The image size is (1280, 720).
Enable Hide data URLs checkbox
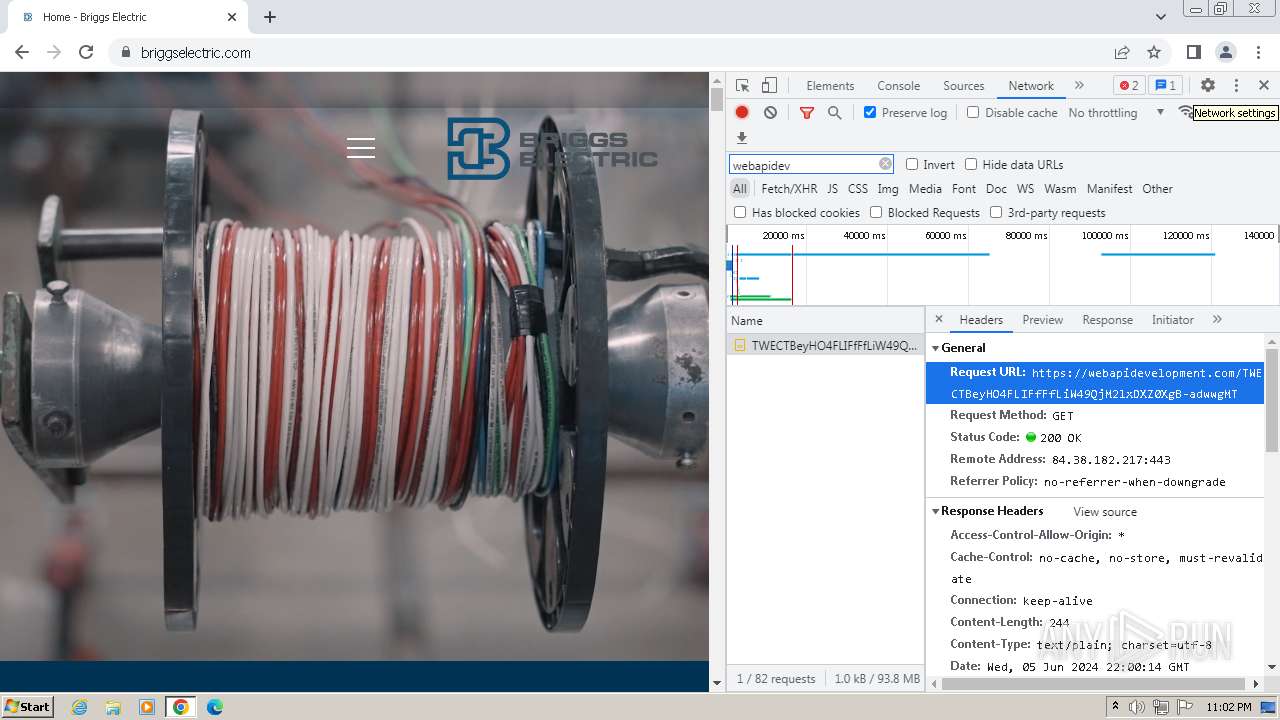point(971,164)
